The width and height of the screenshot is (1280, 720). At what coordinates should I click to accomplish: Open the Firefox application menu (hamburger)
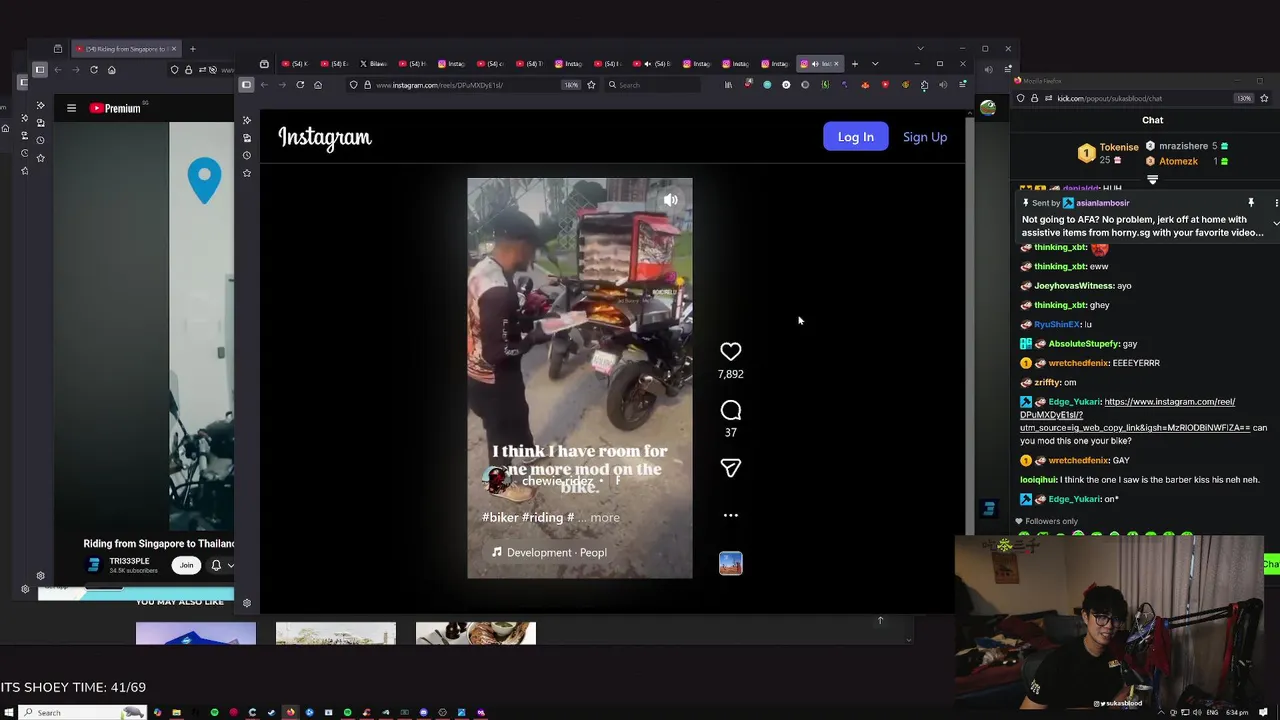point(962,85)
